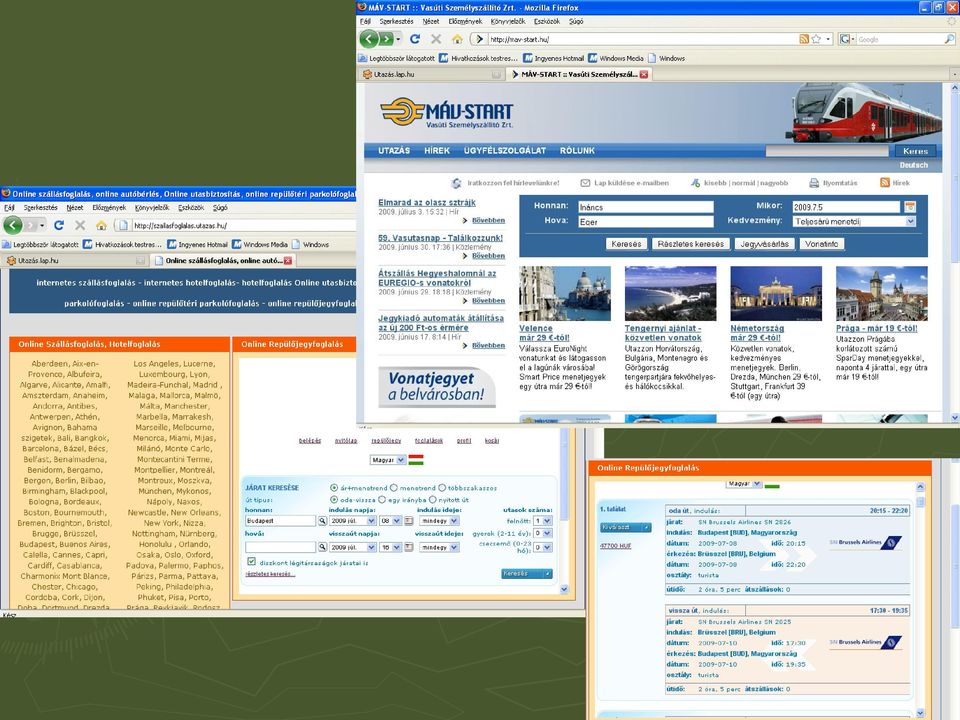Click the Részletes keresés button on MÁV-START
Screen dimensions: 960x720
point(691,244)
